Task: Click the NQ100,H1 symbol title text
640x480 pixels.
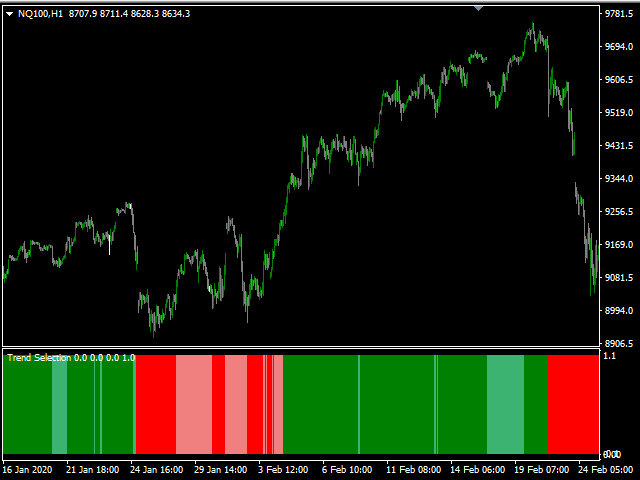Action: (42, 13)
